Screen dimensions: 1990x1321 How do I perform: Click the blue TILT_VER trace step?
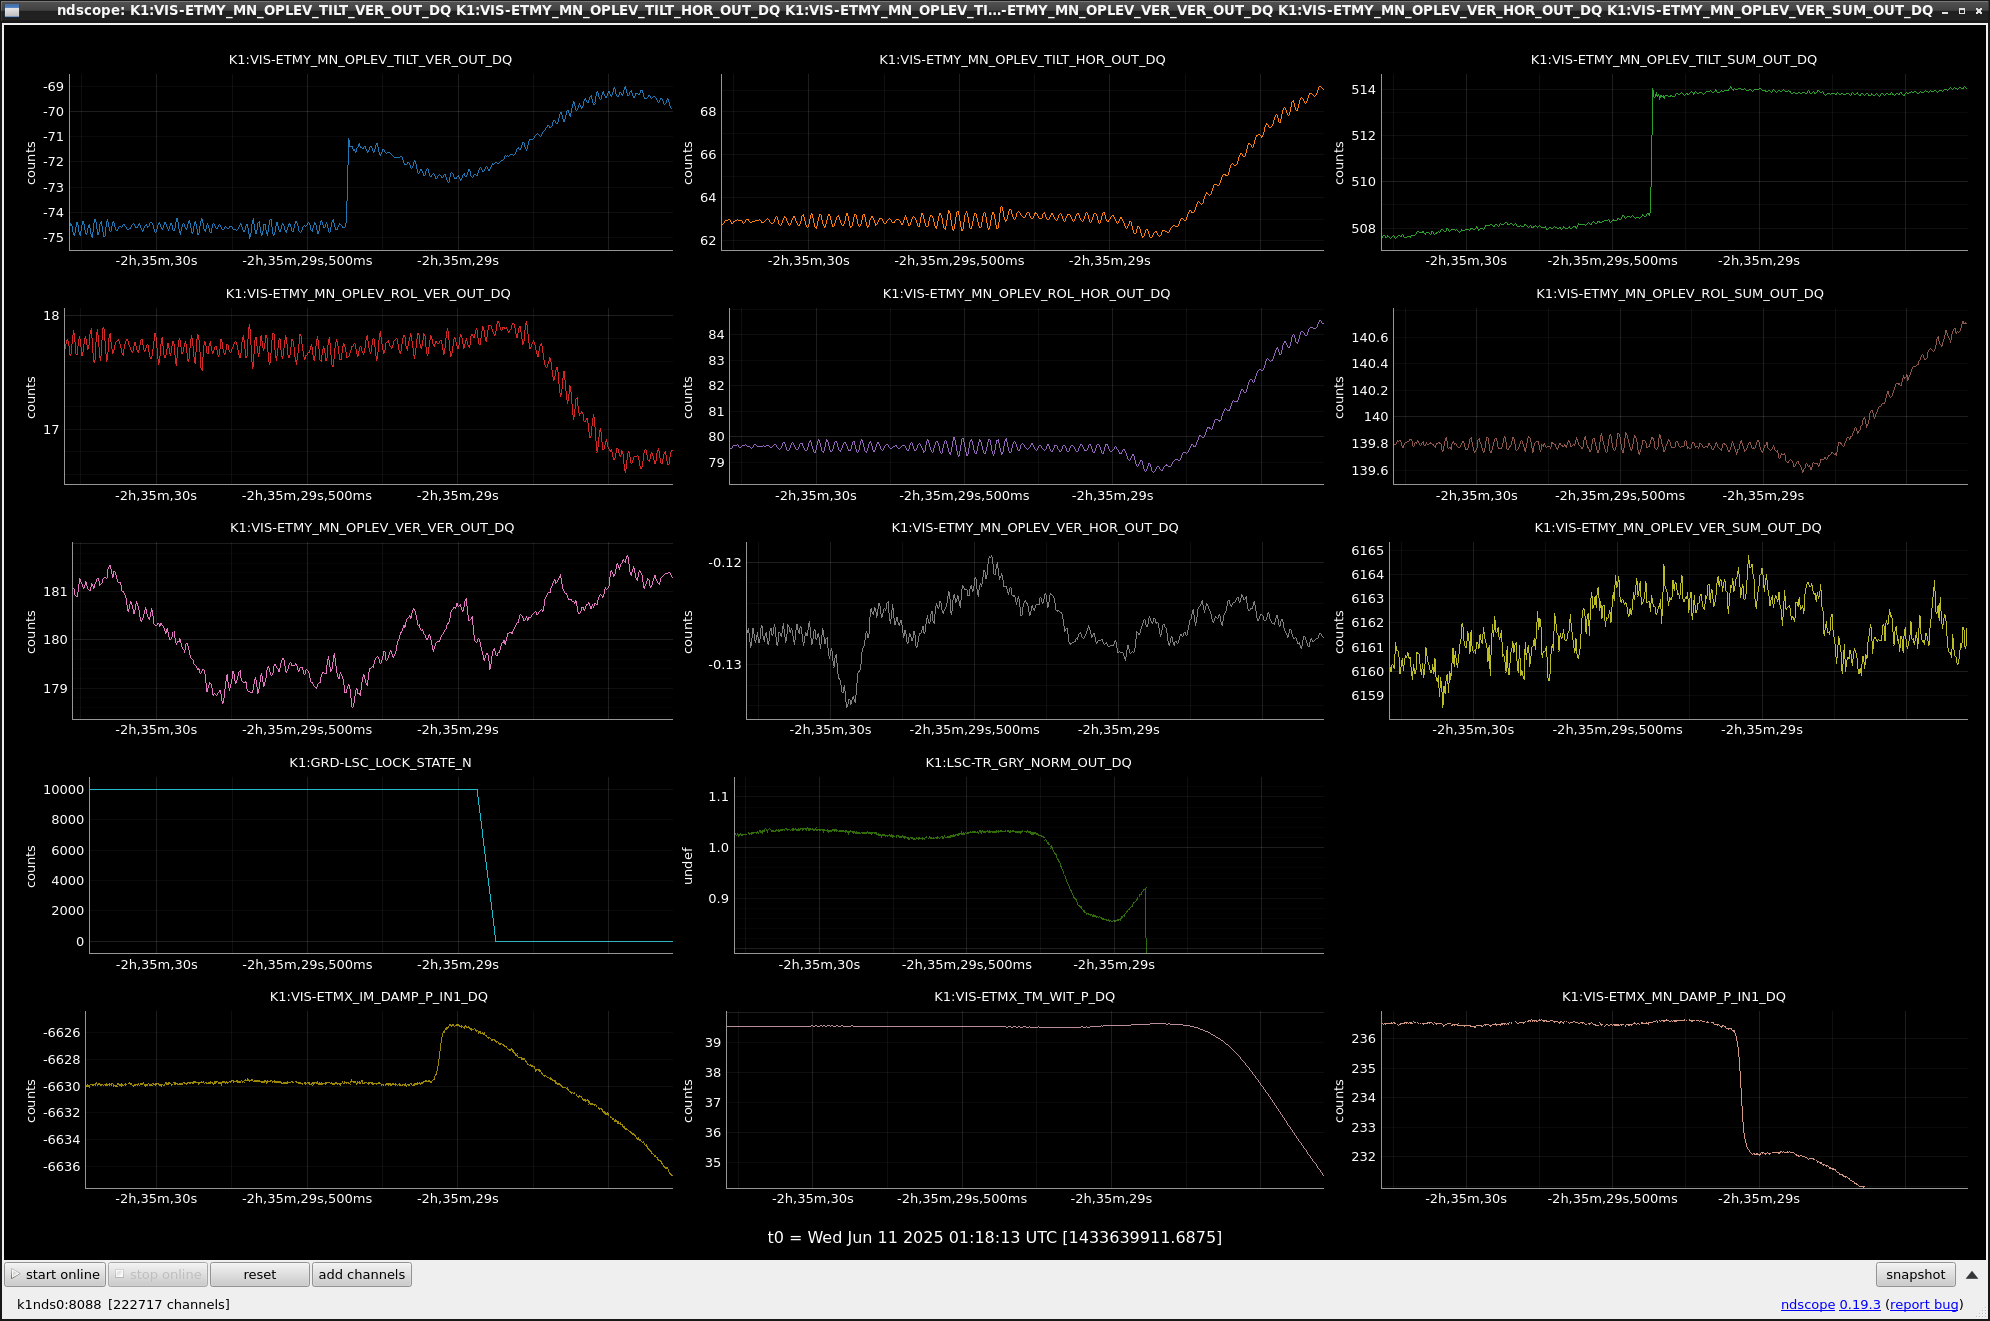click(x=347, y=183)
